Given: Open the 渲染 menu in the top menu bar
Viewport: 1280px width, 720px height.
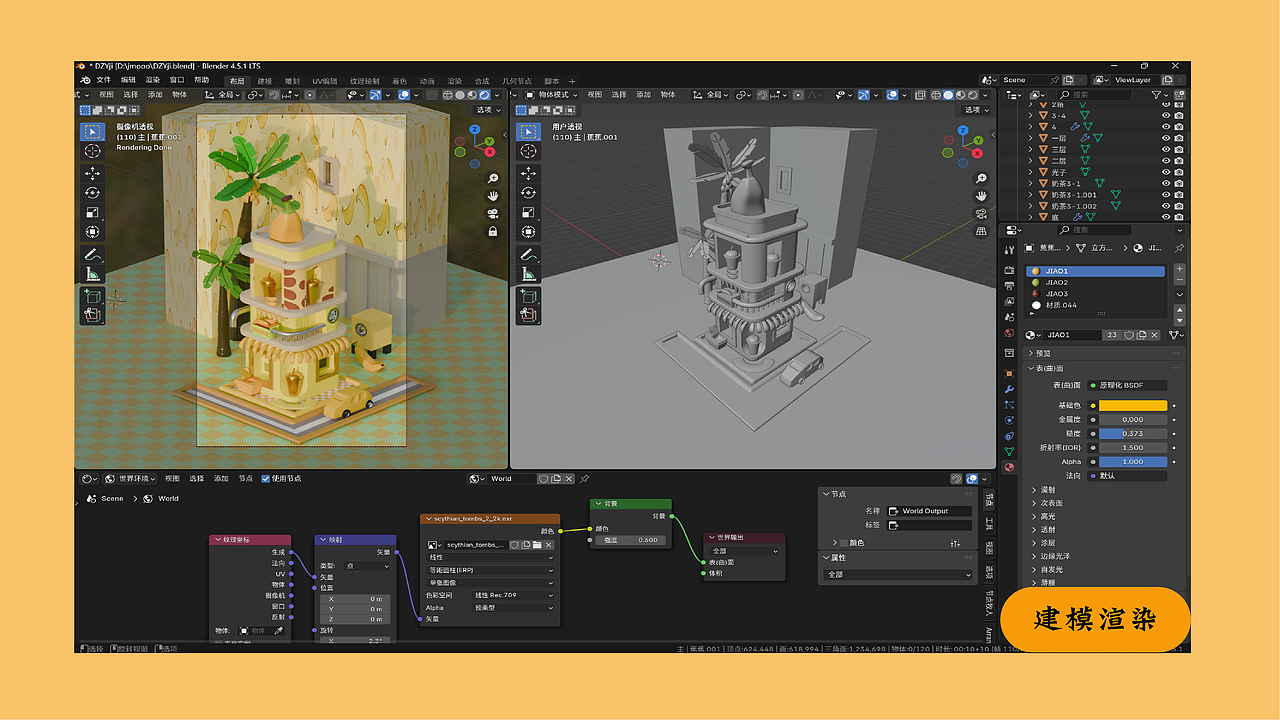Looking at the screenshot, I should click(x=153, y=80).
